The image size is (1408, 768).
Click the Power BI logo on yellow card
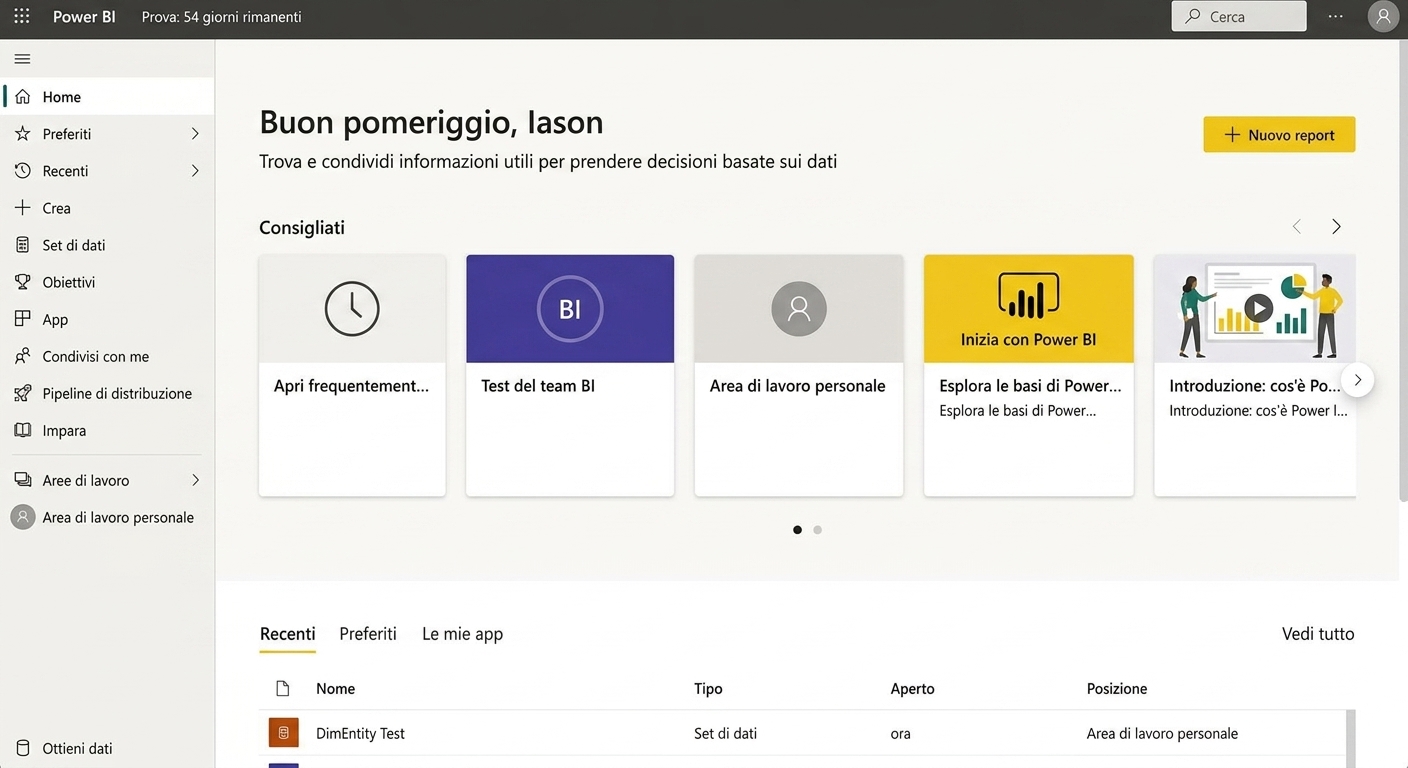pos(1029,296)
